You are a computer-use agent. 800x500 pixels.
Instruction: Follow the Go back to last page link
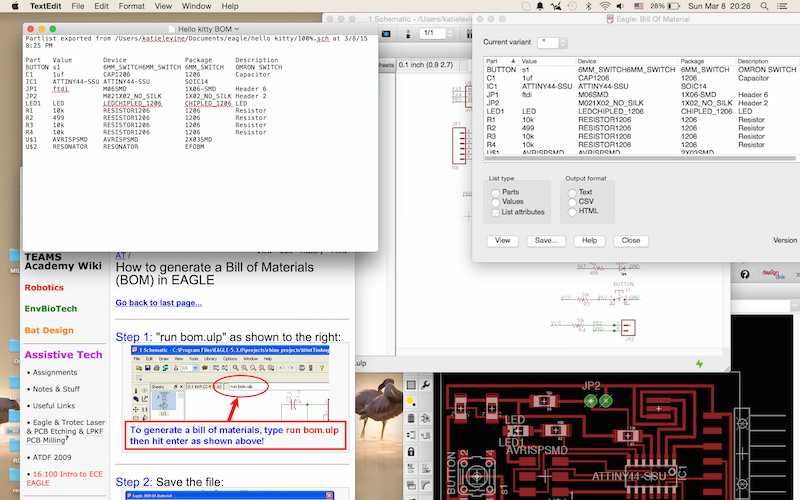point(159,303)
